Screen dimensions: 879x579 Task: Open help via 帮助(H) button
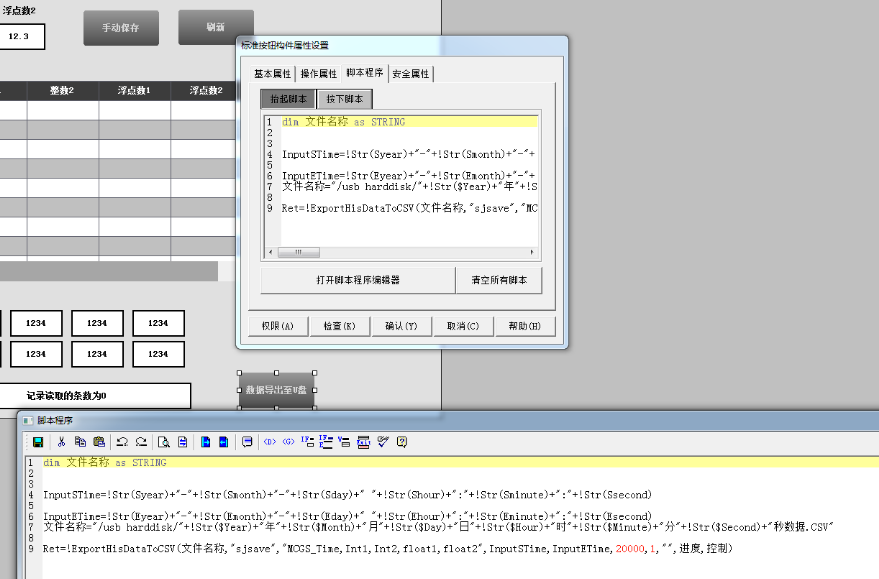pyautogui.click(x=525, y=326)
